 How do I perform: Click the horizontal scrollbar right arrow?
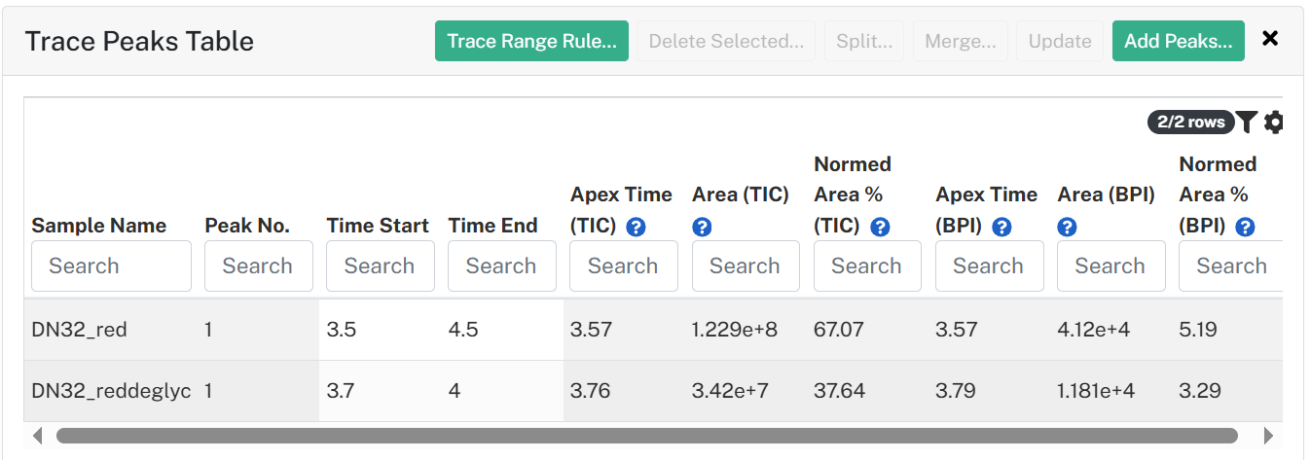[1268, 436]
